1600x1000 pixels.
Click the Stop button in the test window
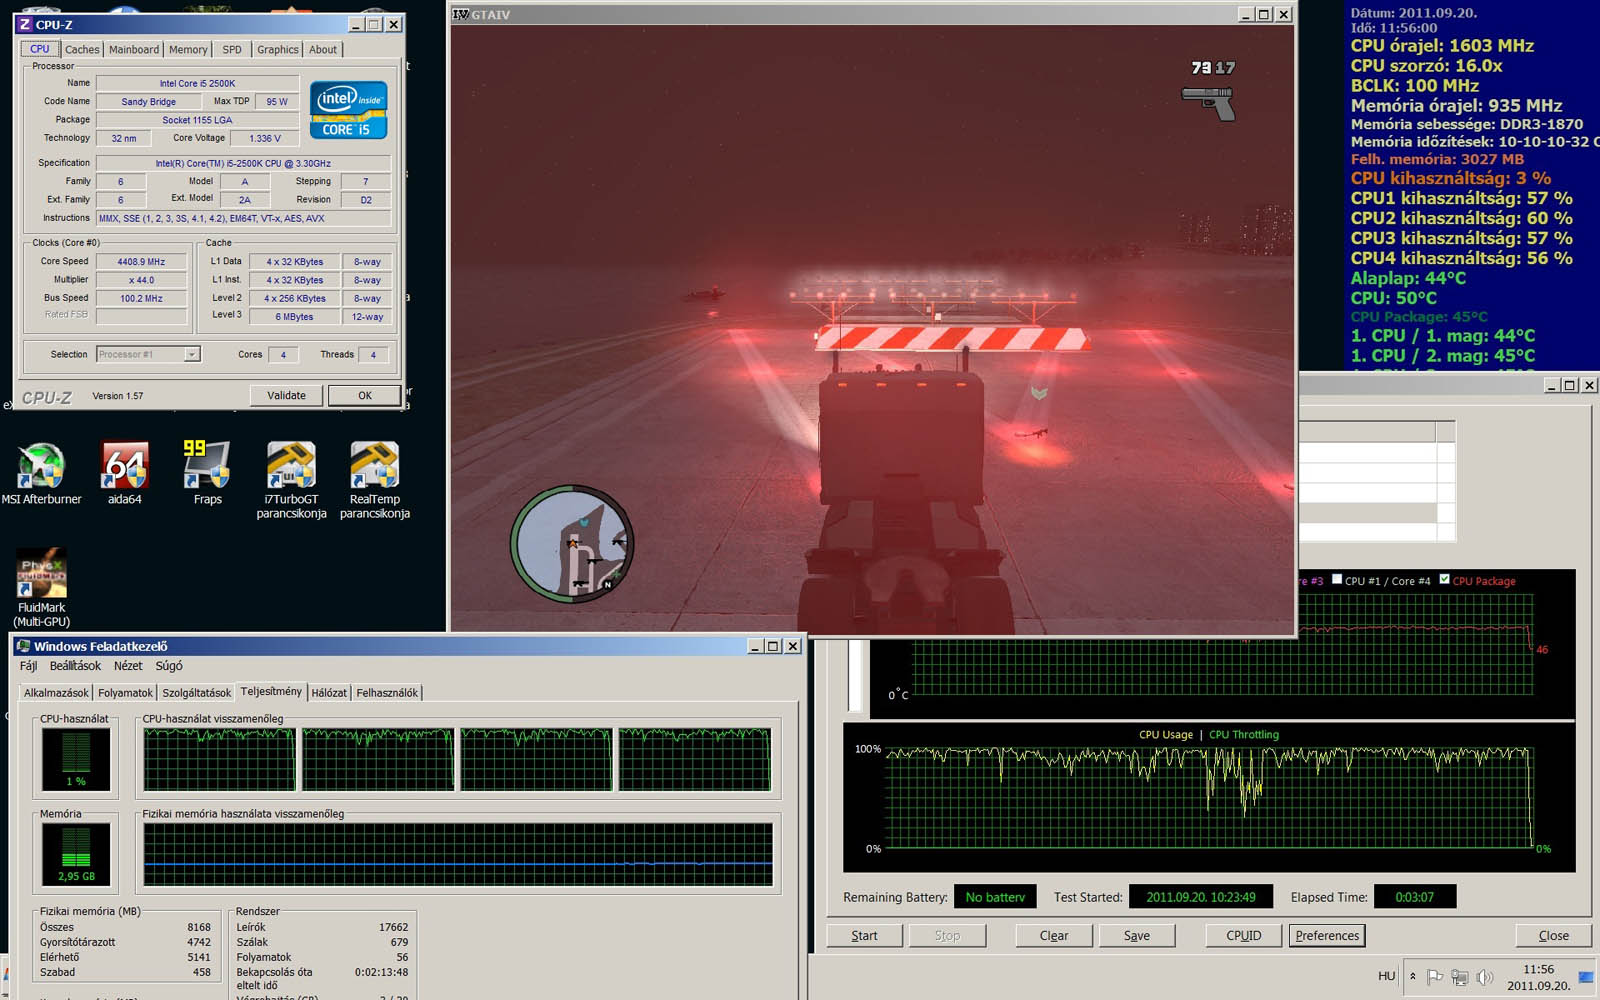[x=947, y=936]
